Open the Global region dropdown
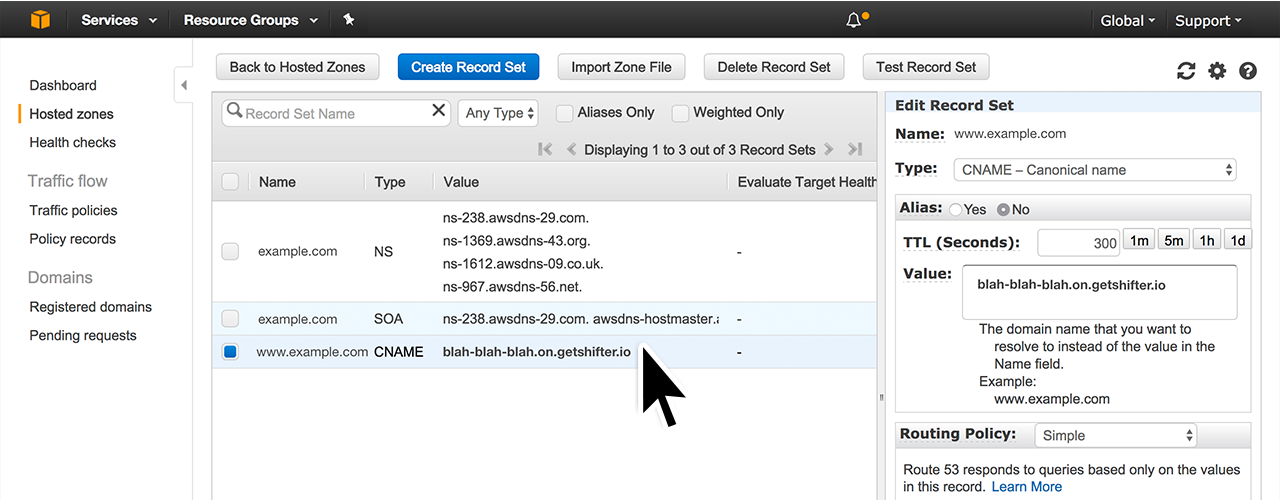 (x=1128, y=20)
